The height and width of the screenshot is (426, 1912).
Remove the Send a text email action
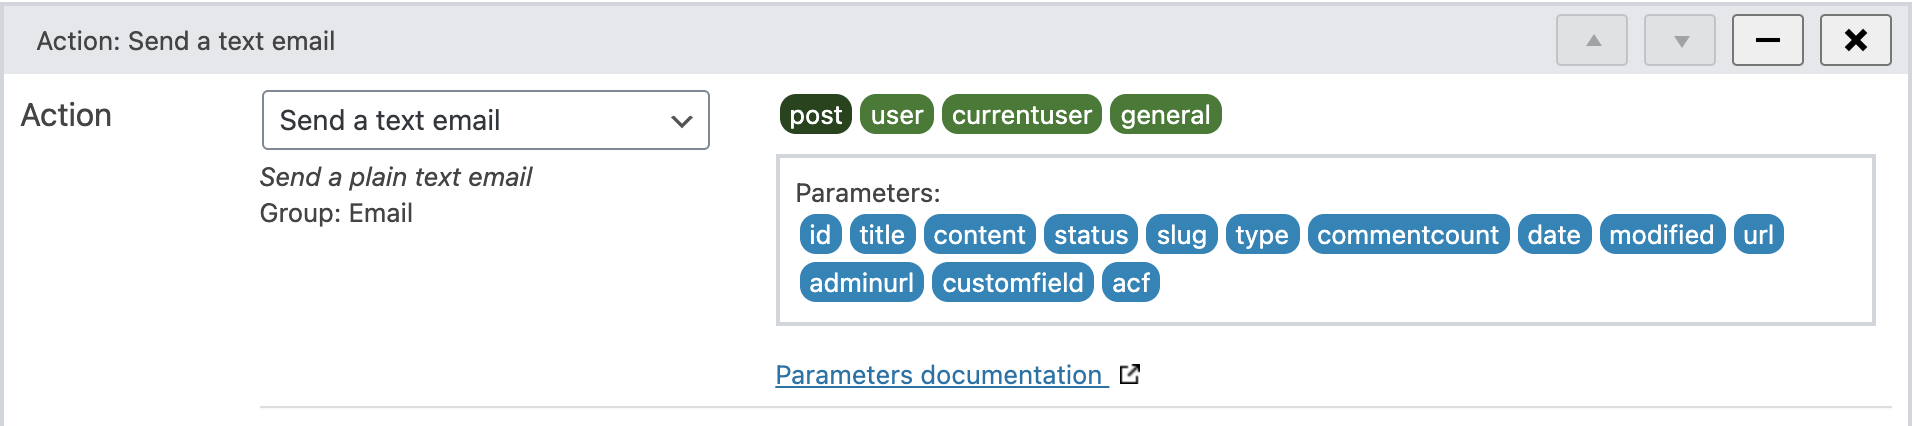pos(1855,41)
